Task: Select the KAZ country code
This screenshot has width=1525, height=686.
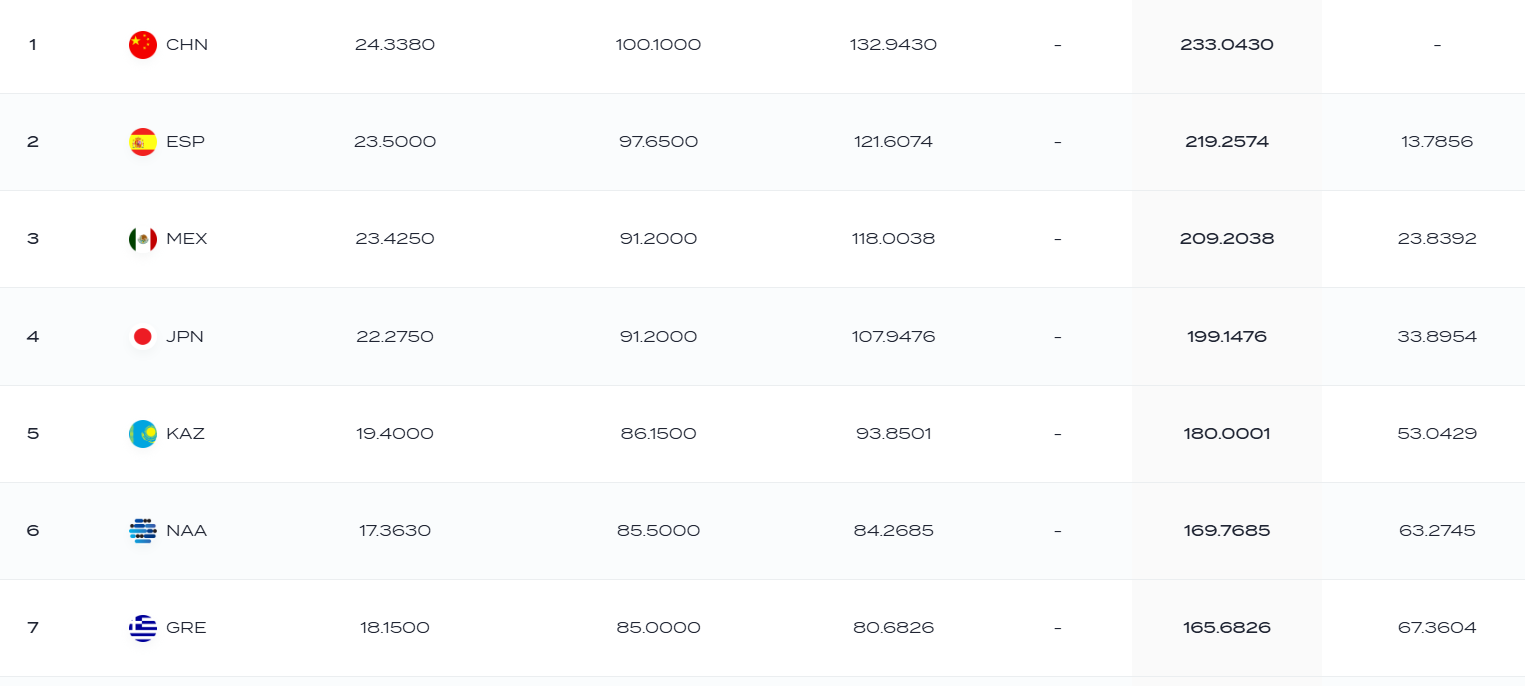Action: pyautogui.click(x=185, y=434)
